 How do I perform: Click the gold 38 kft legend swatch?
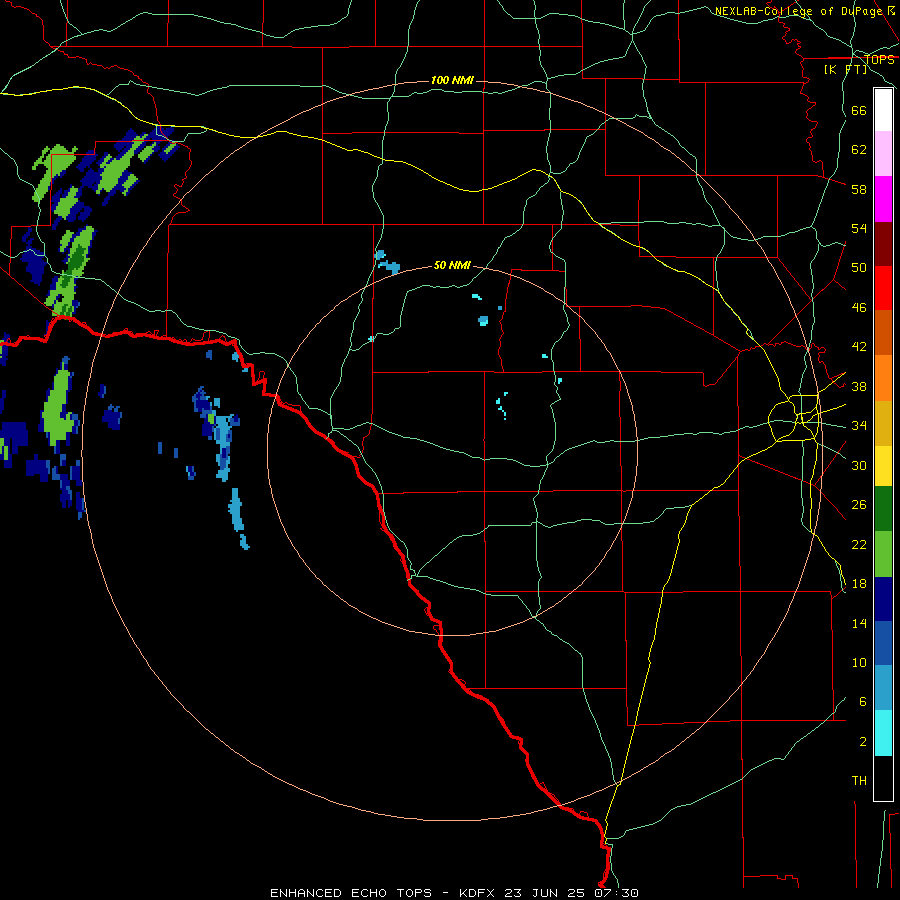[x=883, y=423]
